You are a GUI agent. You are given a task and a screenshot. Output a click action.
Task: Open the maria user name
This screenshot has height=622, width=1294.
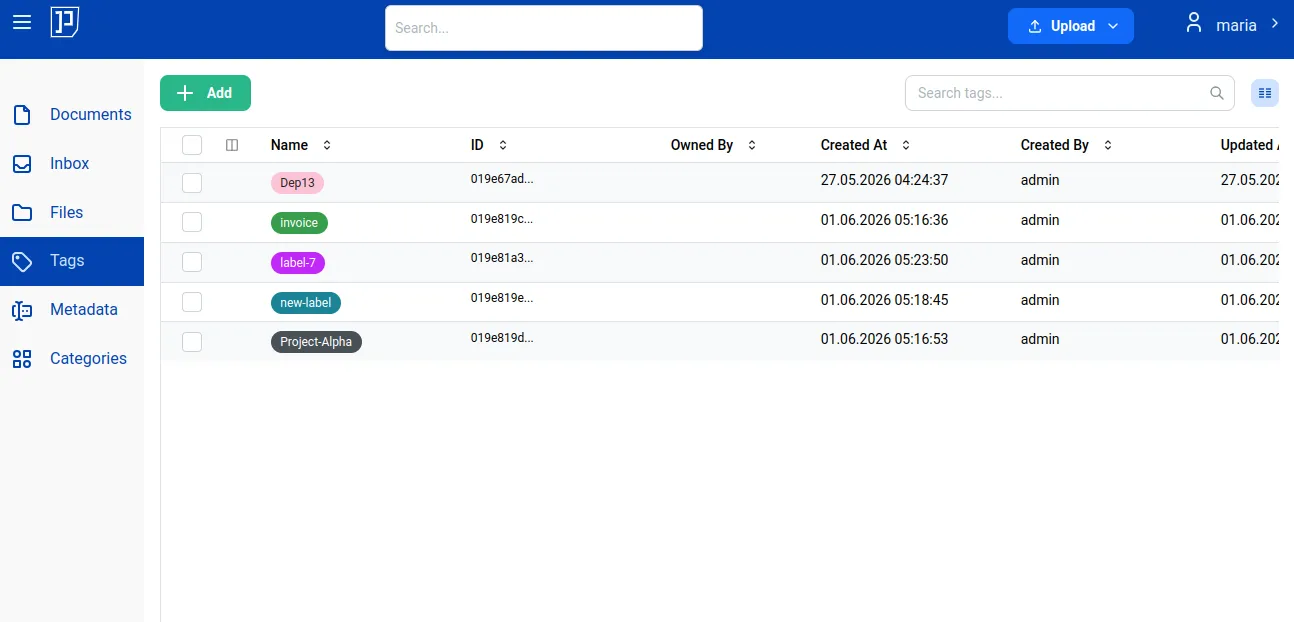[x=1236, y=25]
